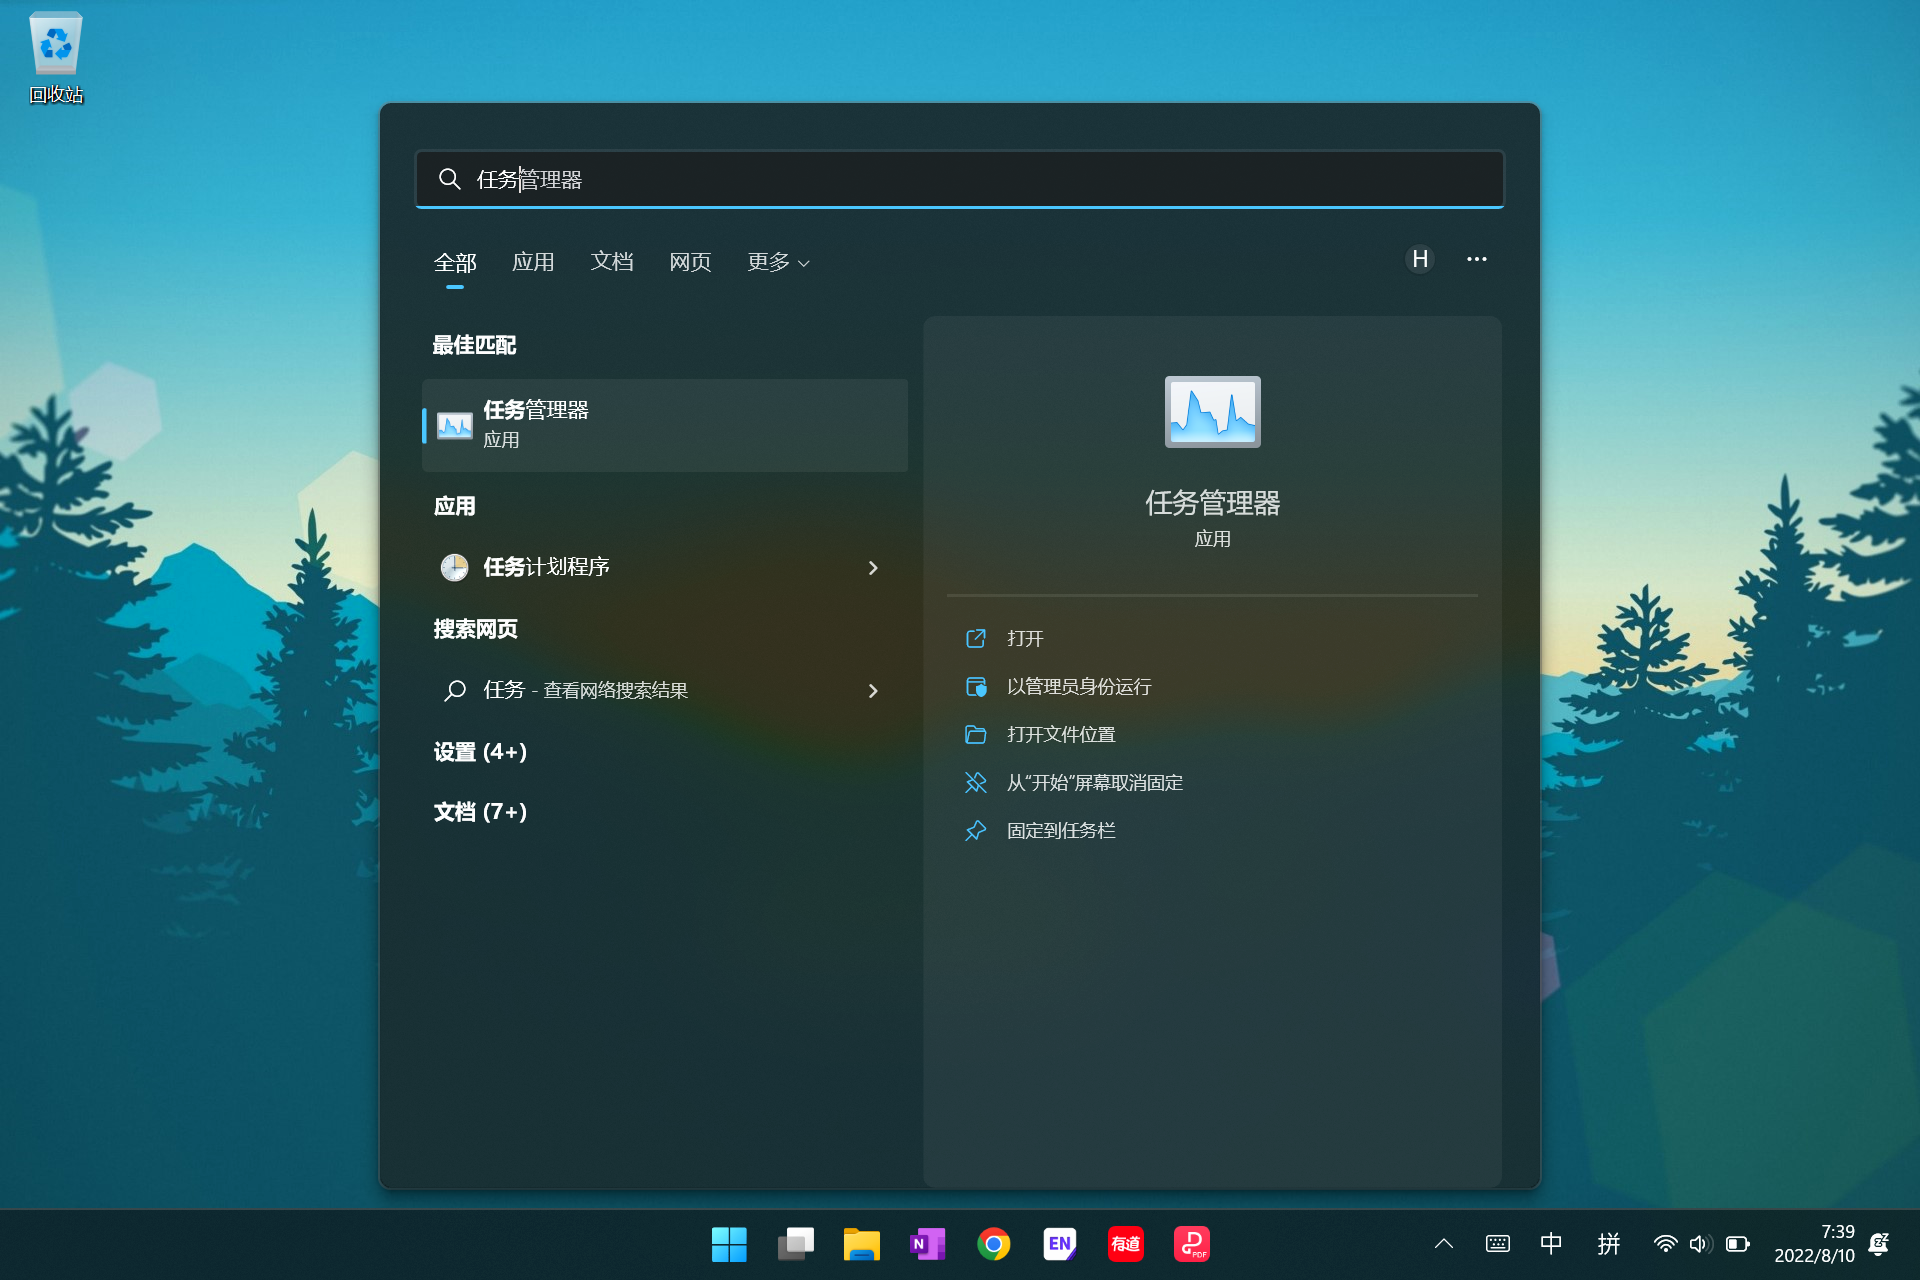Viewport: 1920px width, 1280px height.
Task: Switch input method by clicking 拼 indicator
Action: pos(1609,1243)
